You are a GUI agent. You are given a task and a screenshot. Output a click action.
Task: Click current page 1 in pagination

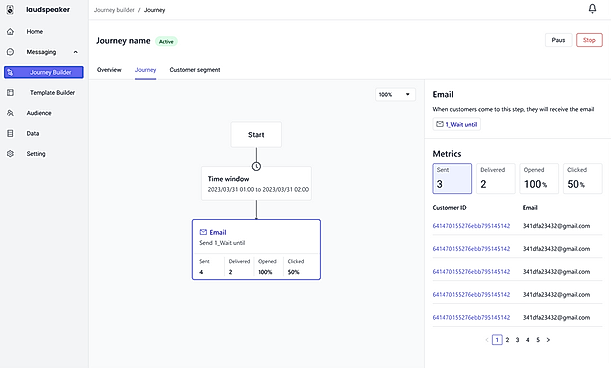click(x=497, y=340)
